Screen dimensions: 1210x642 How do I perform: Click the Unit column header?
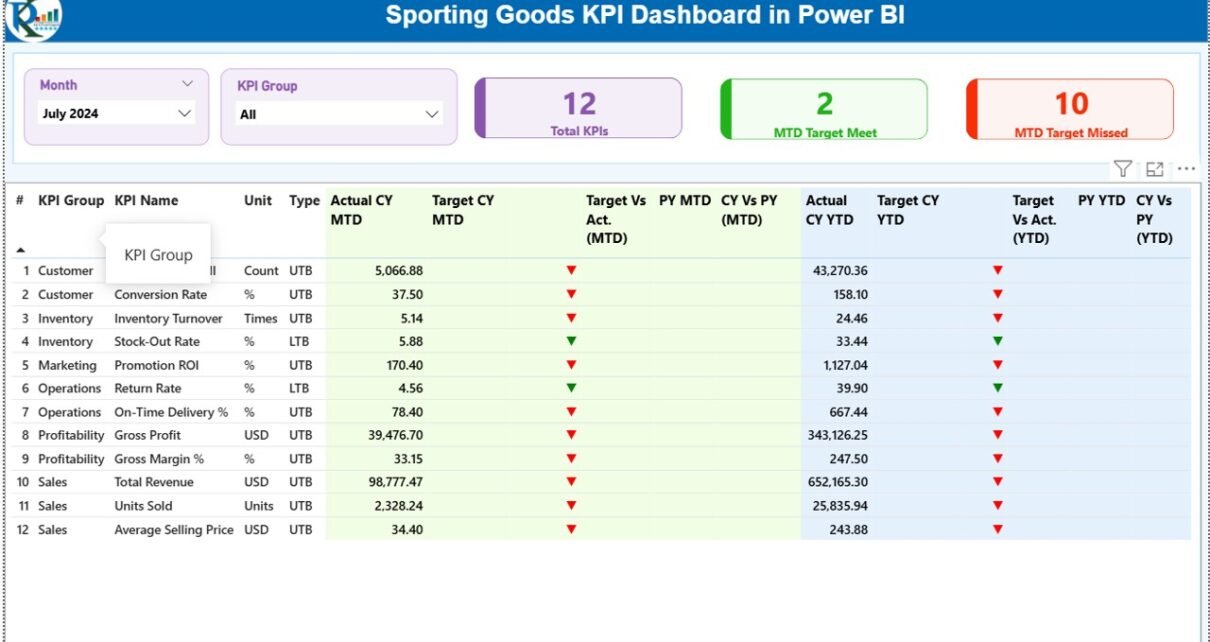coord(257,201)
